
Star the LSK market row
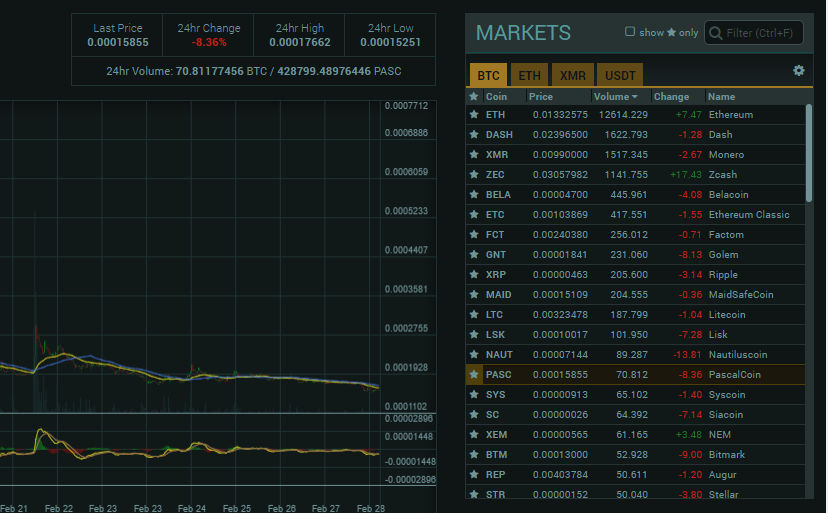click(x=474, y=334)
